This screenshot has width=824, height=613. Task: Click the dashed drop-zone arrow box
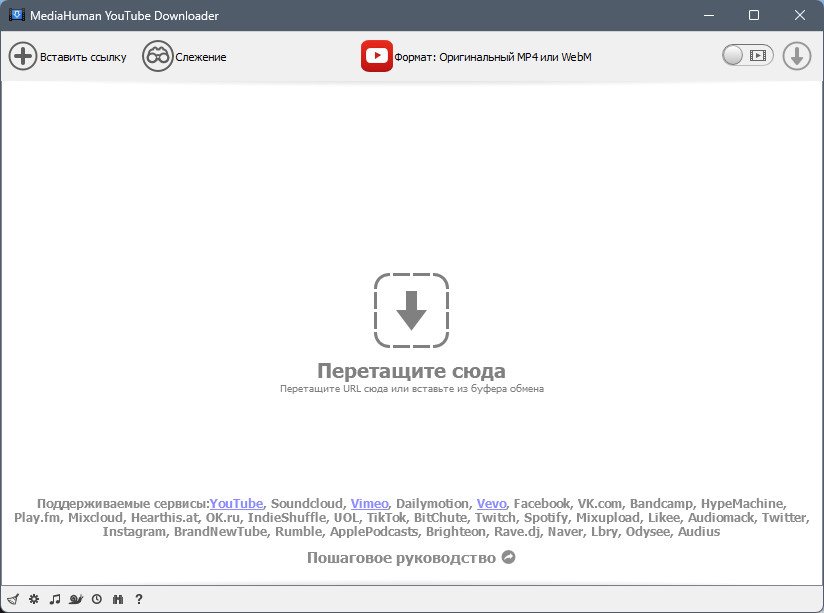[x=411, y=310]
